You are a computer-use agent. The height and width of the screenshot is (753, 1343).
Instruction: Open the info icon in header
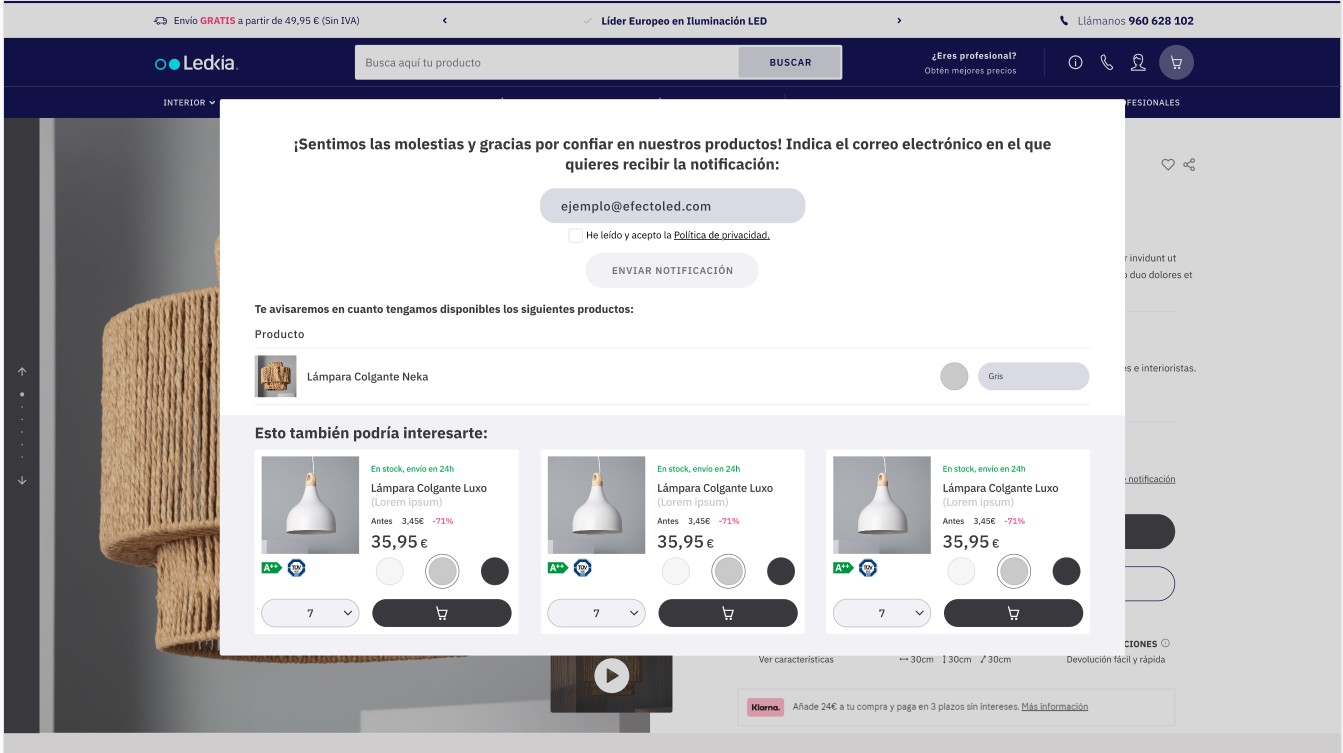click(x=1076, y=63)
